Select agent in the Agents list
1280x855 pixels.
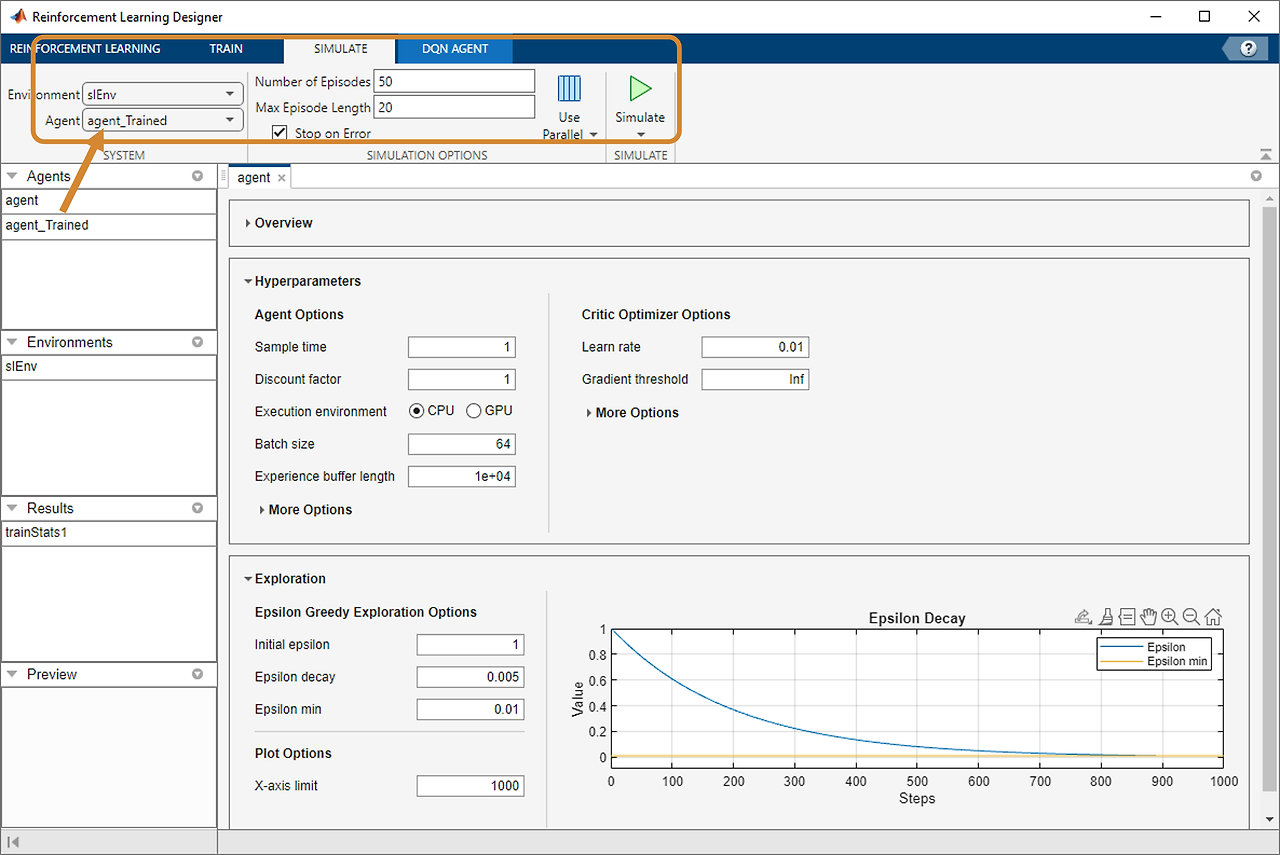(x=109, y=200)
